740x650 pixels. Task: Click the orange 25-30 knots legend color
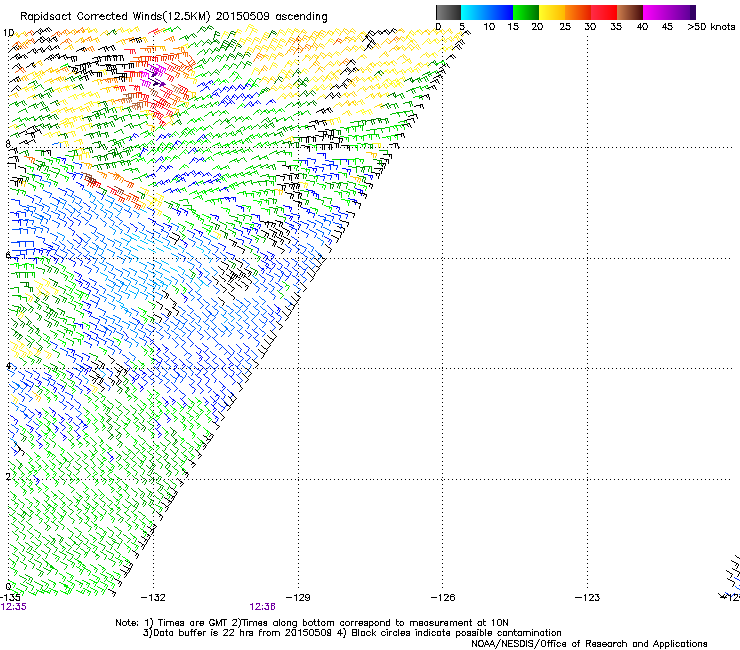point(578,12)
